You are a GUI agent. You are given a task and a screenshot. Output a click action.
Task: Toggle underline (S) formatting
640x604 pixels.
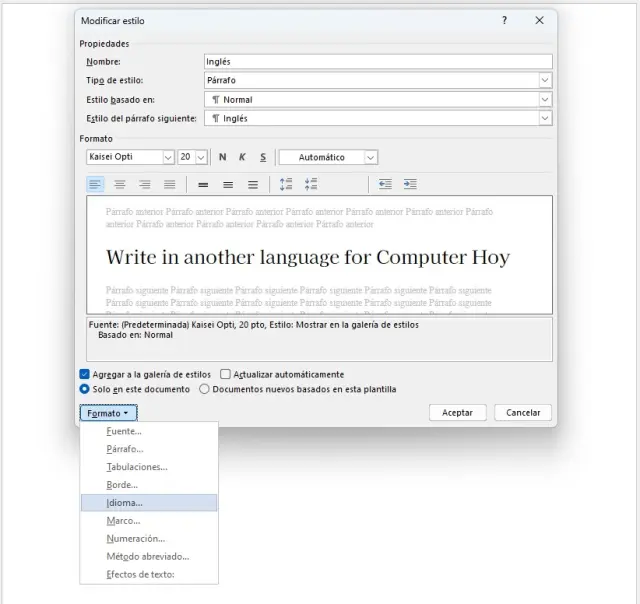[x=263, y=157]
